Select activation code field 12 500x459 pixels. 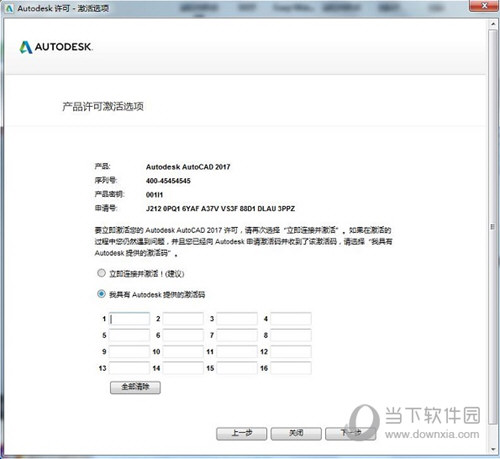click(x=291, y=351)
